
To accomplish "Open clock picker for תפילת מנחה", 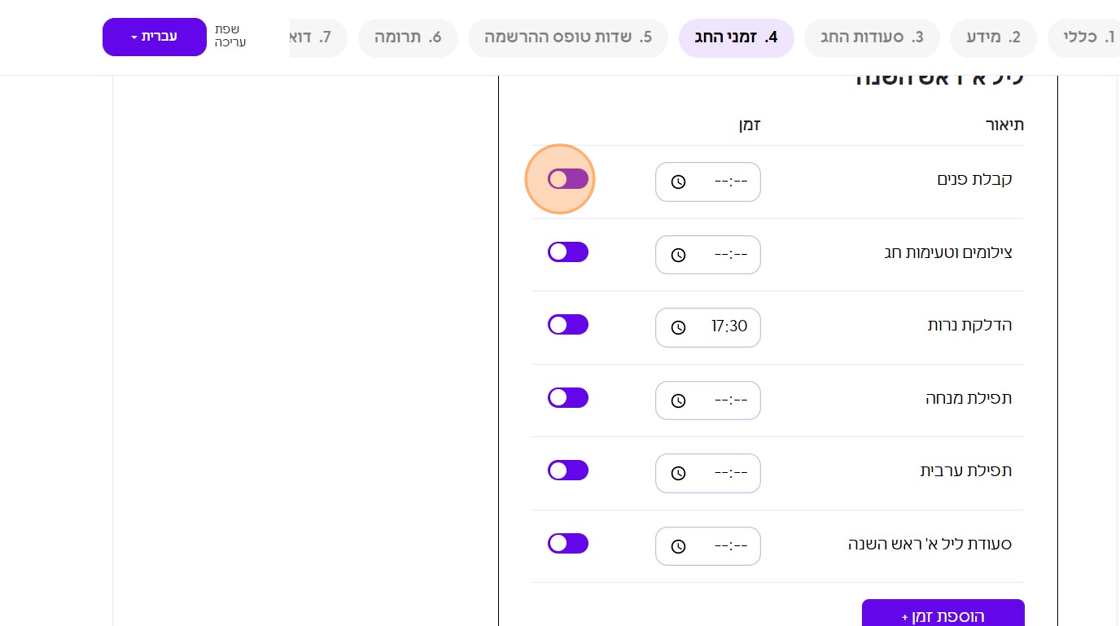I will pyautogui.click(x=678, y=401).
